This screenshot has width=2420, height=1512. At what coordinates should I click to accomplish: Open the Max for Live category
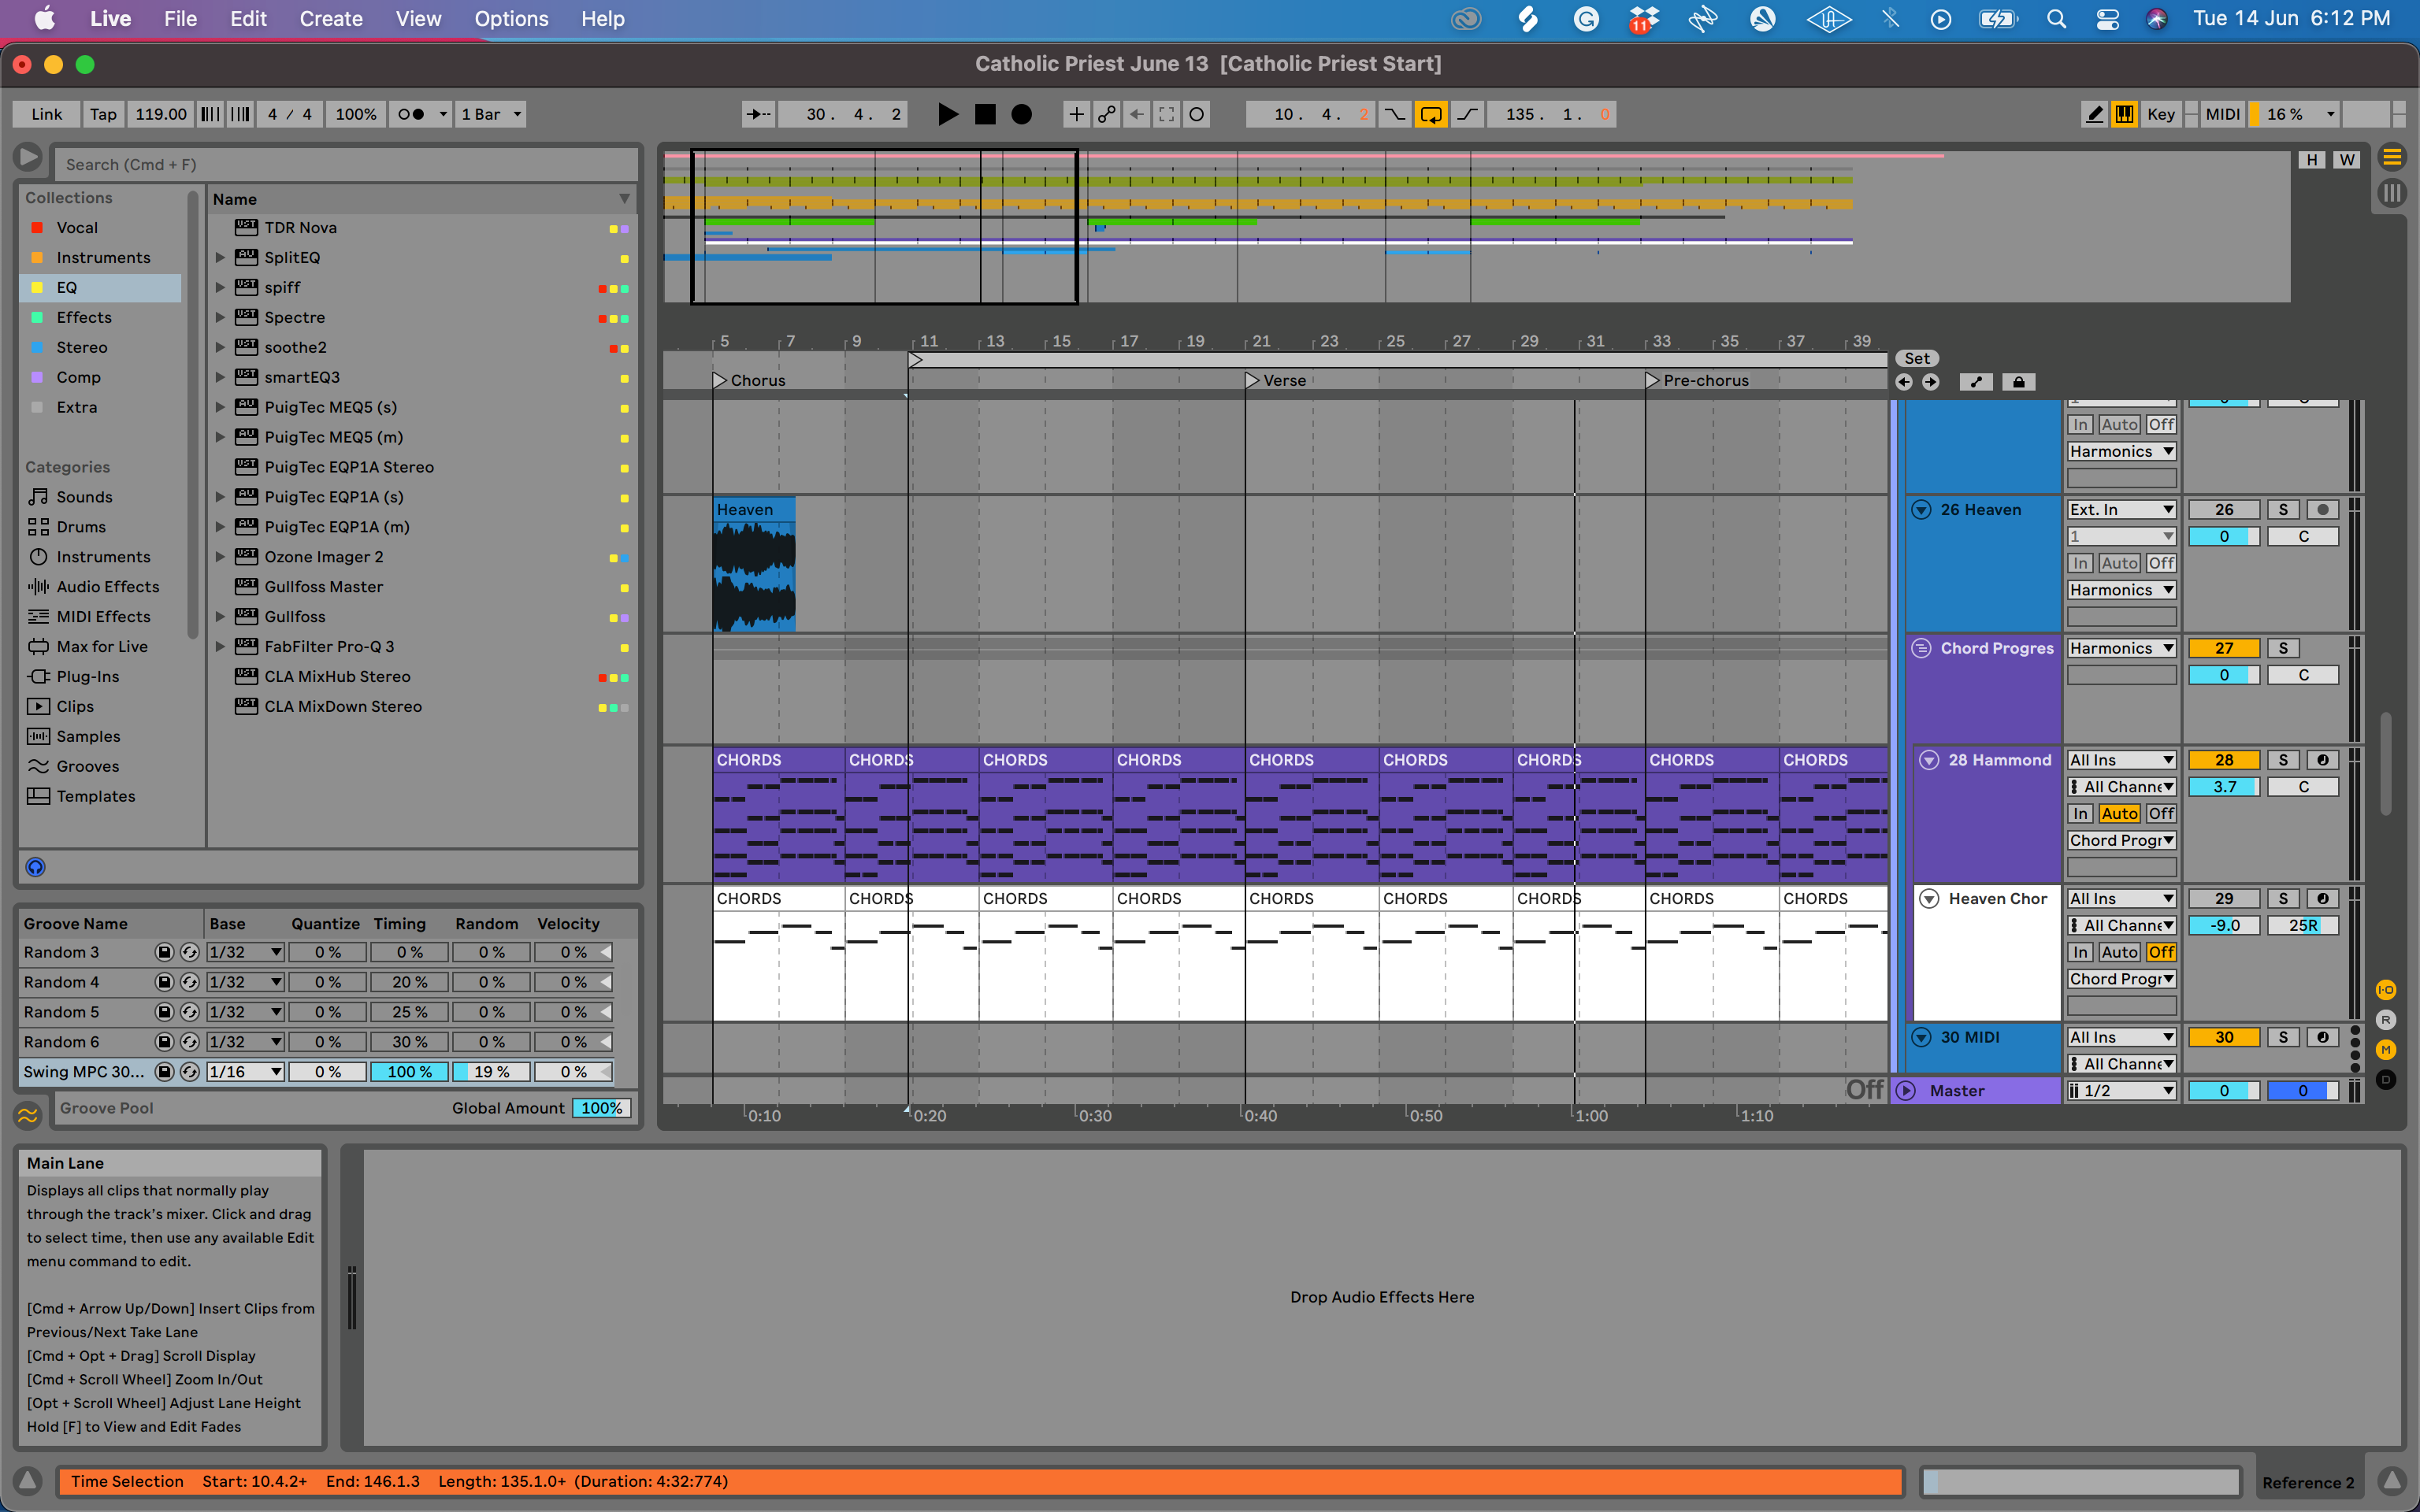101,647
